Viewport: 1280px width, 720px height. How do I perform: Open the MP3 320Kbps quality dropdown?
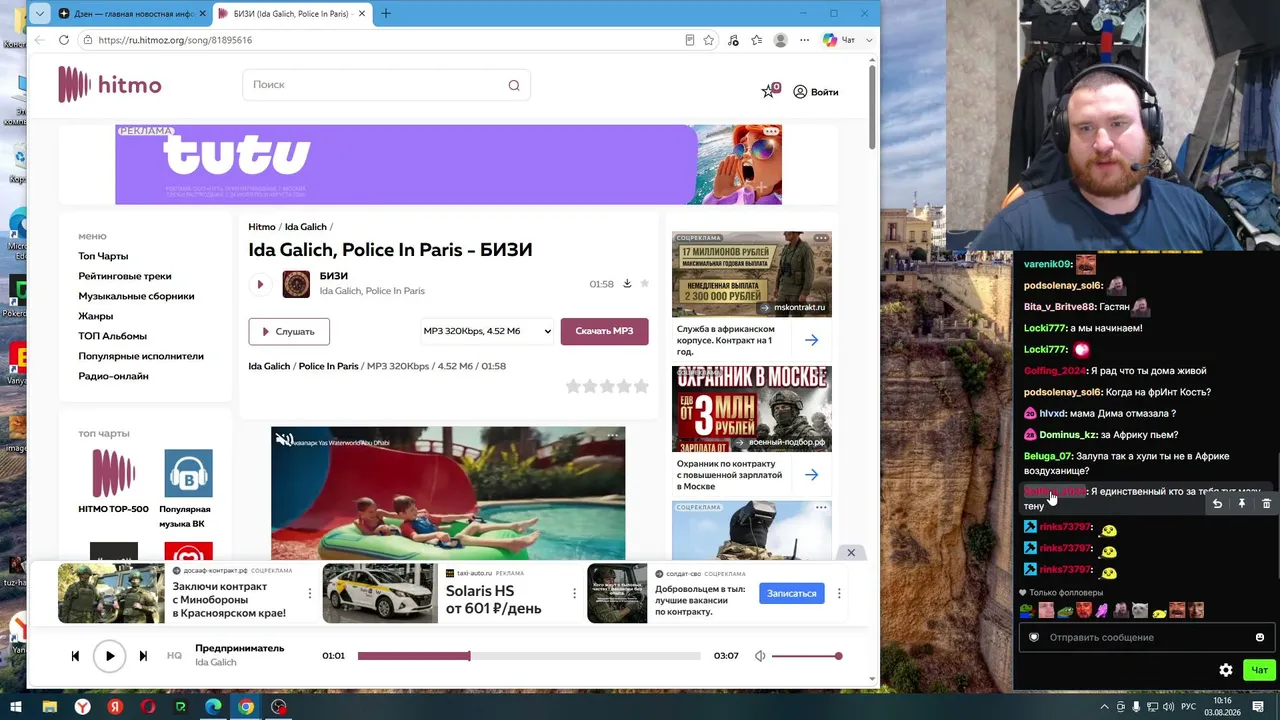[x=487, y=331]
